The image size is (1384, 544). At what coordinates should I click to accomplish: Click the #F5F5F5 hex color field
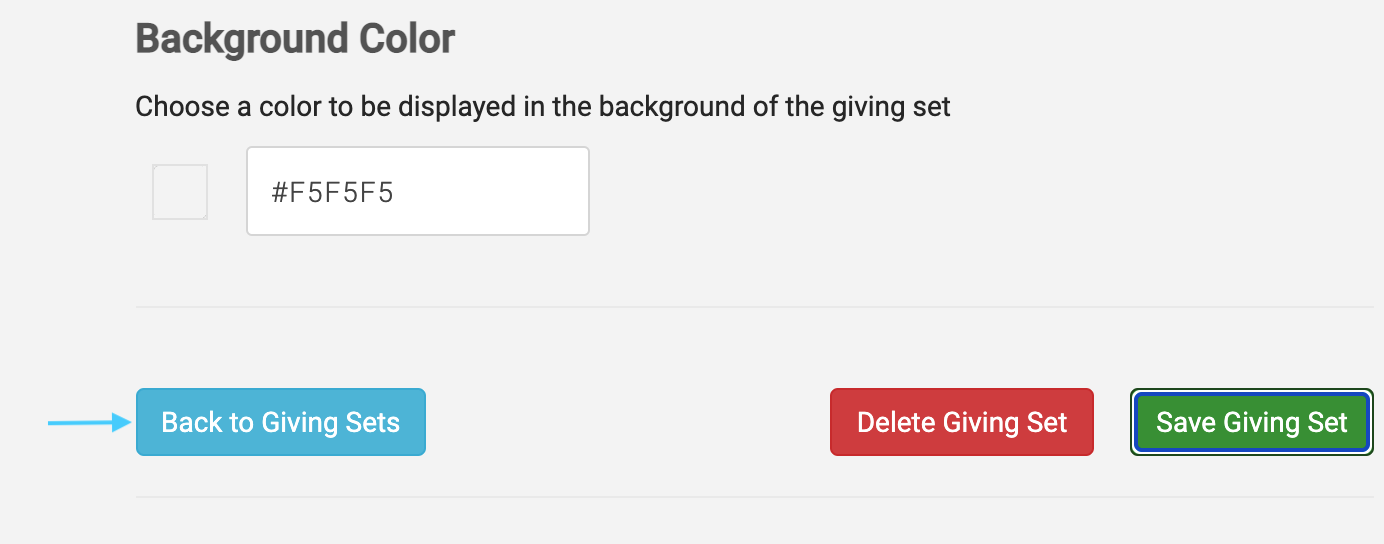(x=417, y=191)
